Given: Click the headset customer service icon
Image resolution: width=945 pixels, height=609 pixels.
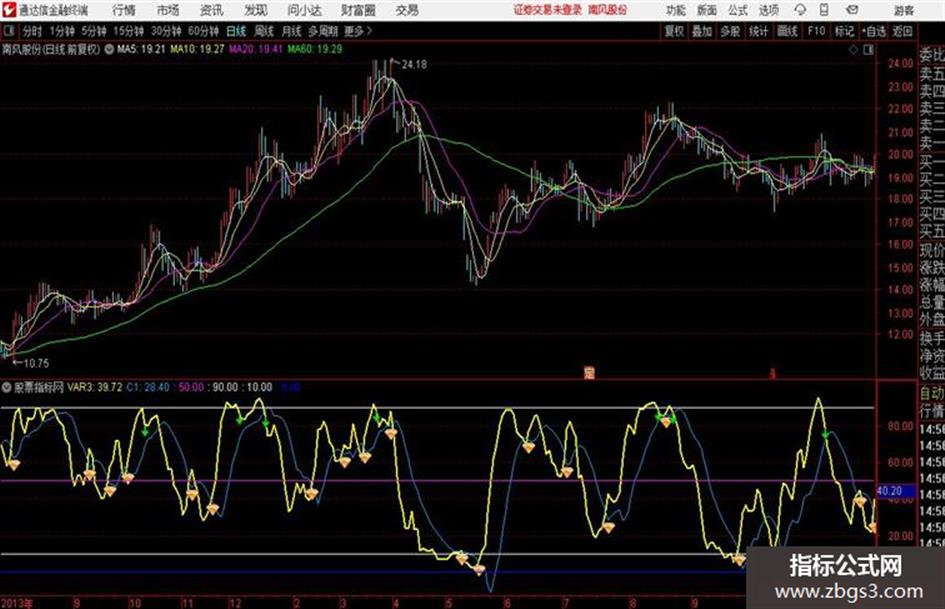Looking at the screenshot, I should [x=800, y=10].
